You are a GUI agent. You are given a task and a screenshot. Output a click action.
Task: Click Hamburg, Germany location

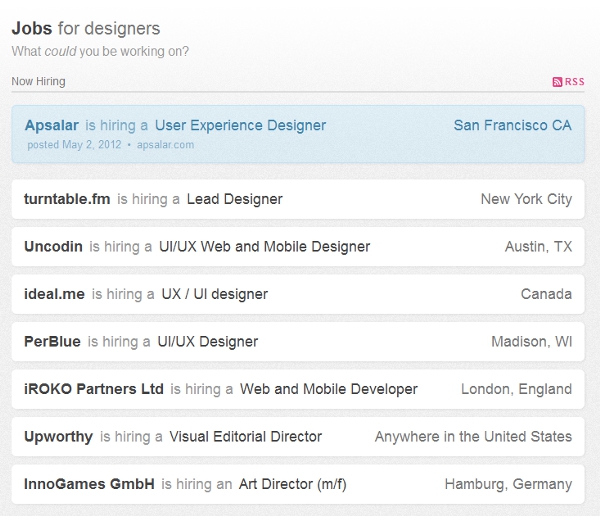click(x=508, y=484)
